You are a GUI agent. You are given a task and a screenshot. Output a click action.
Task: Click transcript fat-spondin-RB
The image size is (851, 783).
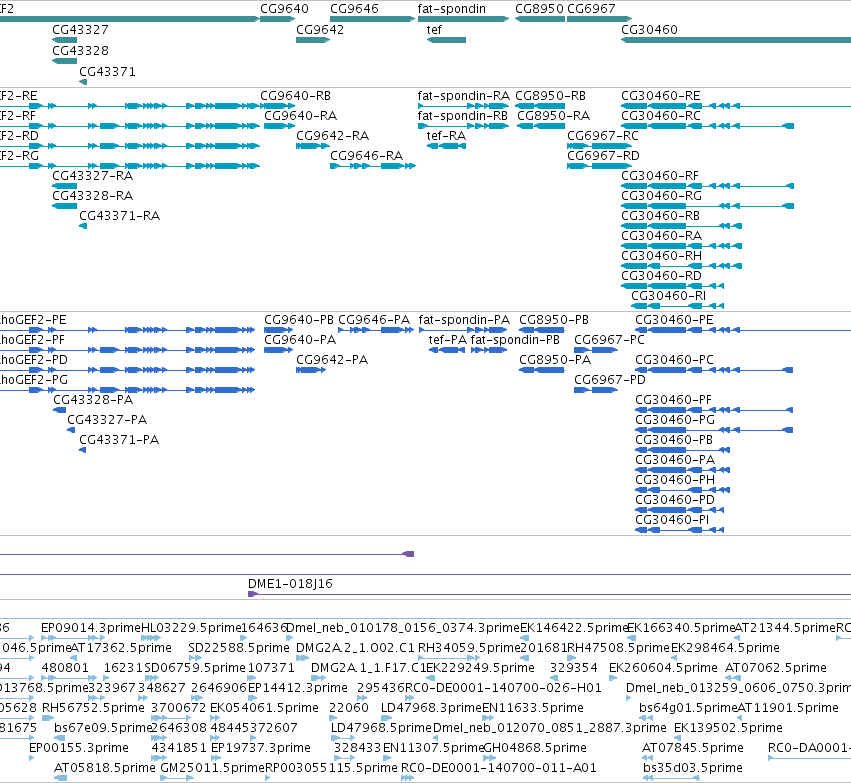[x=462, y=116]
